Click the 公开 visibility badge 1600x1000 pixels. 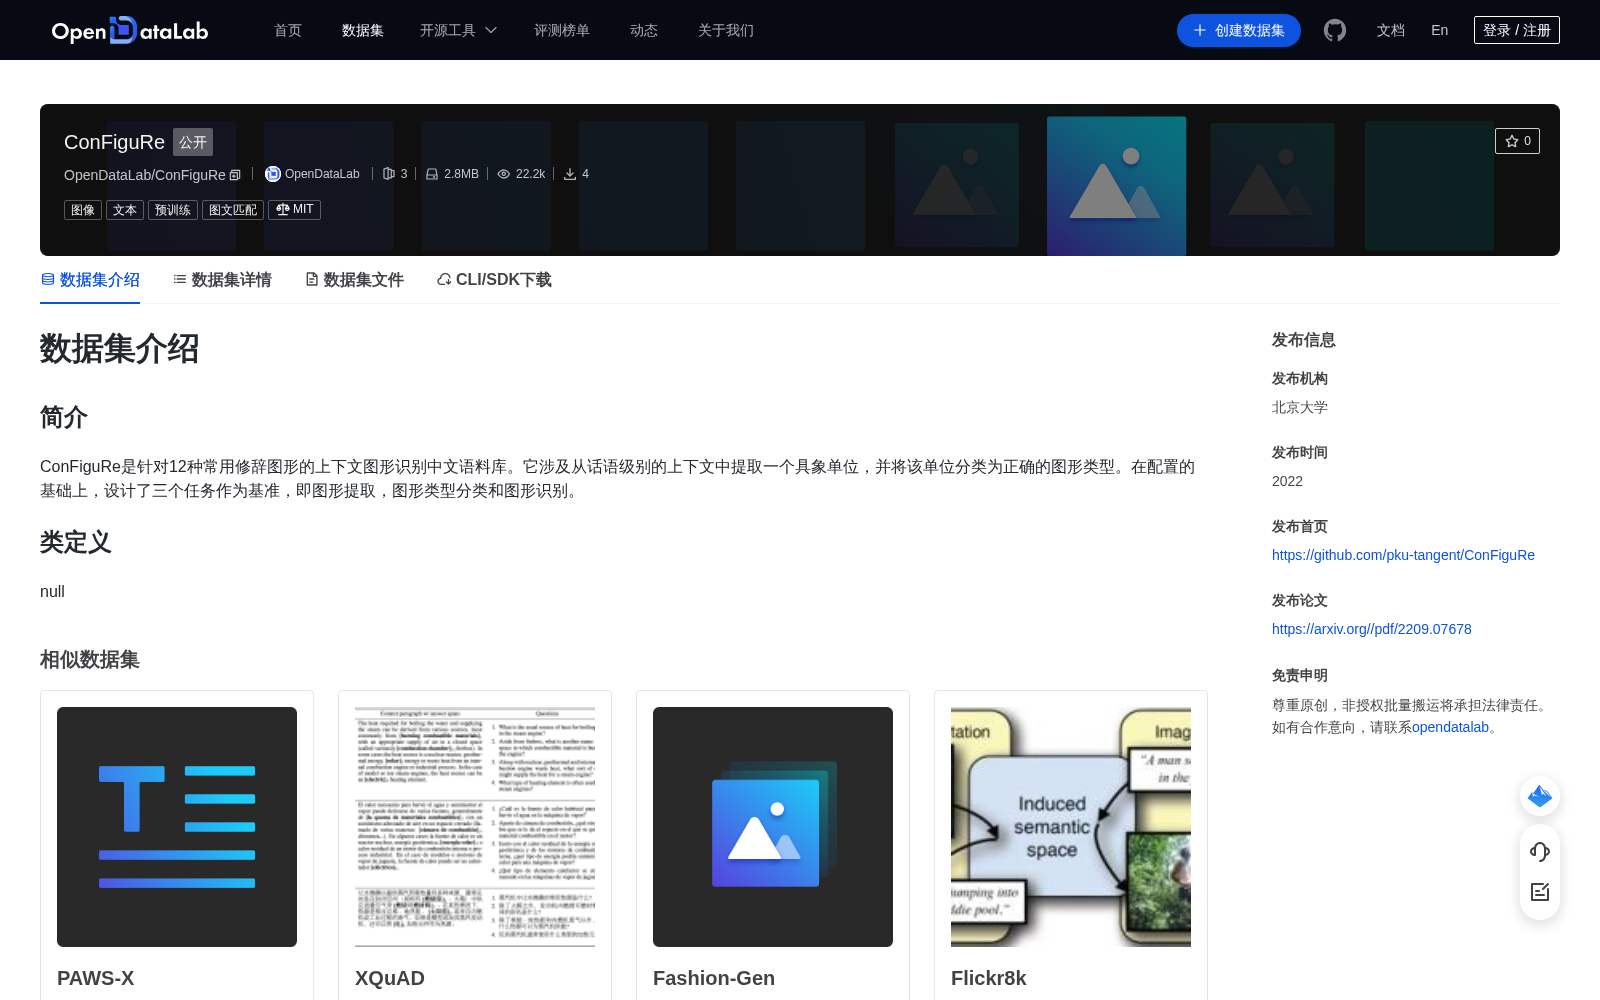click(193, 142)
